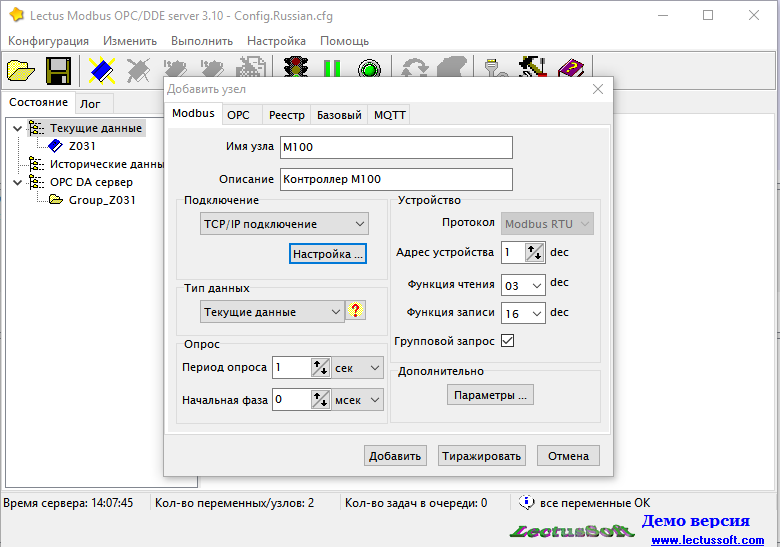This screenshot has height=547, width=780.
Task: Click the green round lamp icon
Action: (369, 70)
